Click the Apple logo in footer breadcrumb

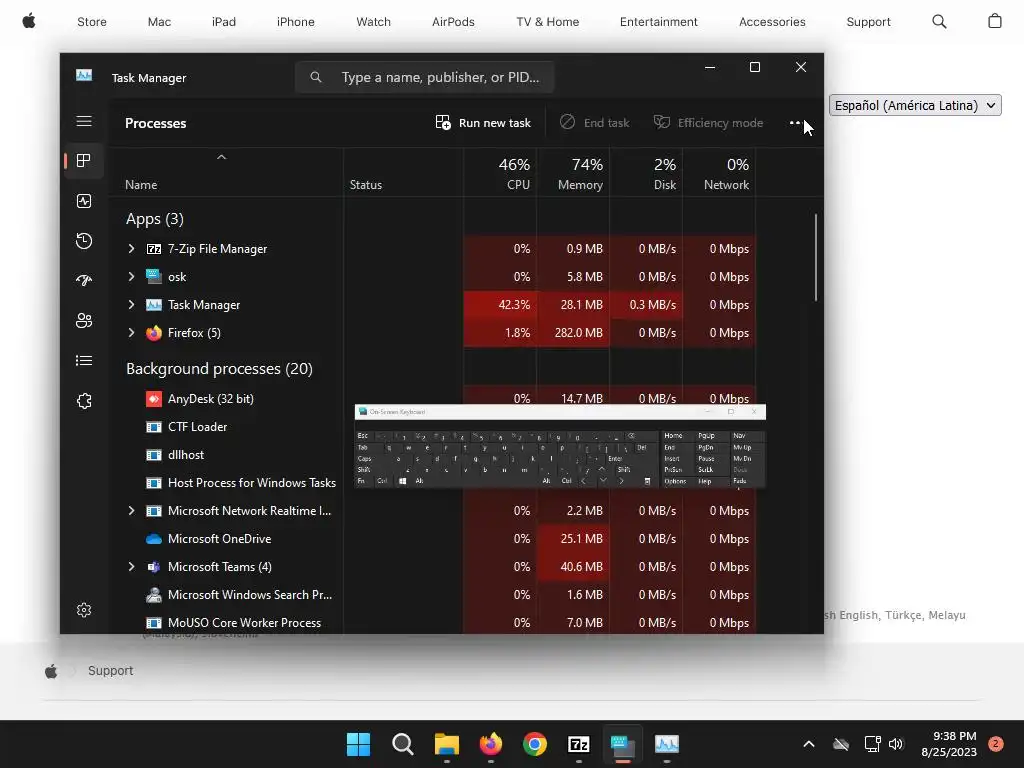pos(51,671)
